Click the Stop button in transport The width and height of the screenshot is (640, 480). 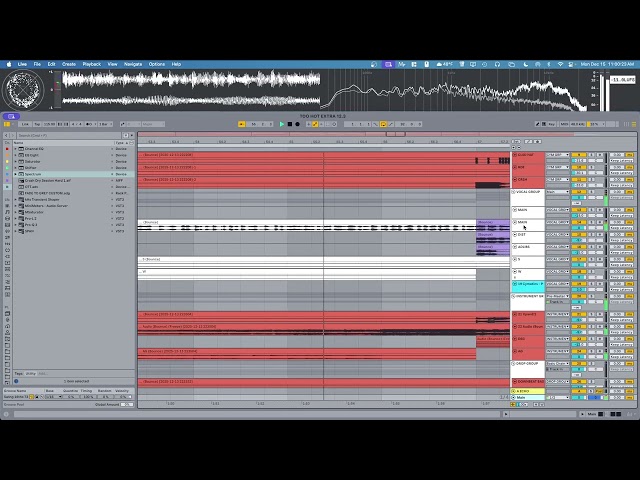point(290,124)
